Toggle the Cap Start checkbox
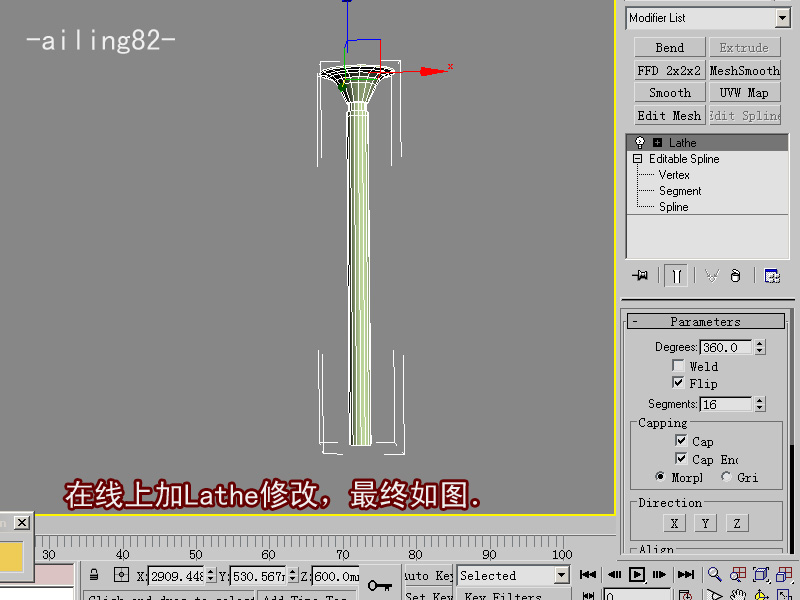 click(681, 440)
